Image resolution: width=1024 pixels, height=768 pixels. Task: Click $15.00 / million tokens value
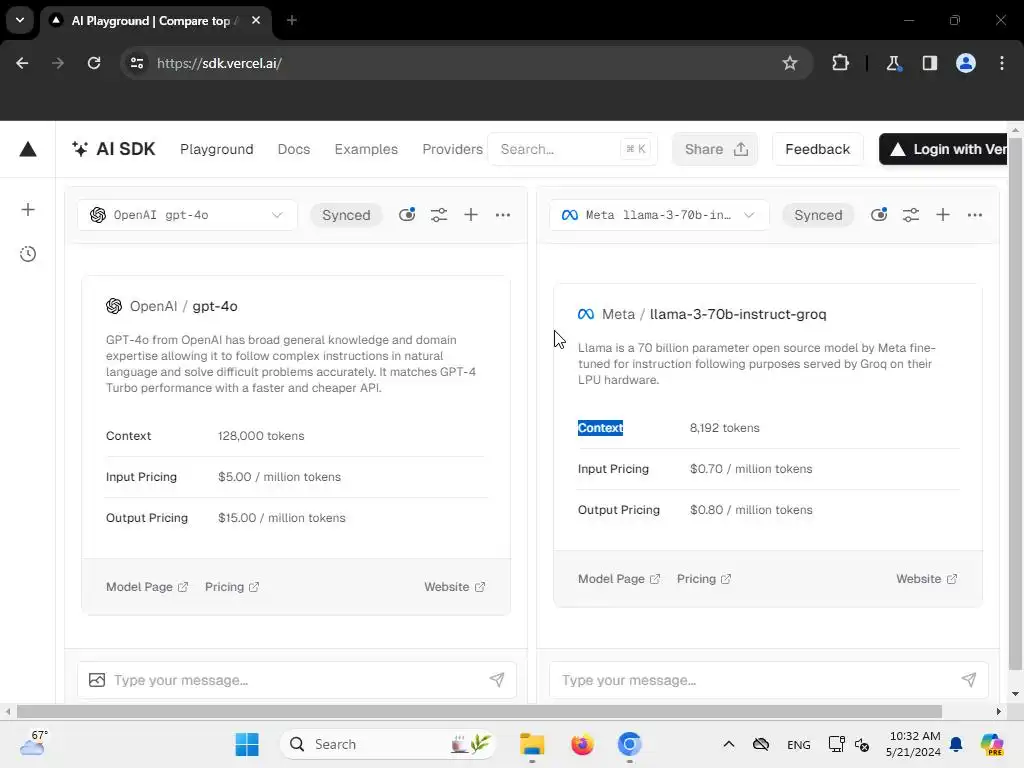(281, 518)
